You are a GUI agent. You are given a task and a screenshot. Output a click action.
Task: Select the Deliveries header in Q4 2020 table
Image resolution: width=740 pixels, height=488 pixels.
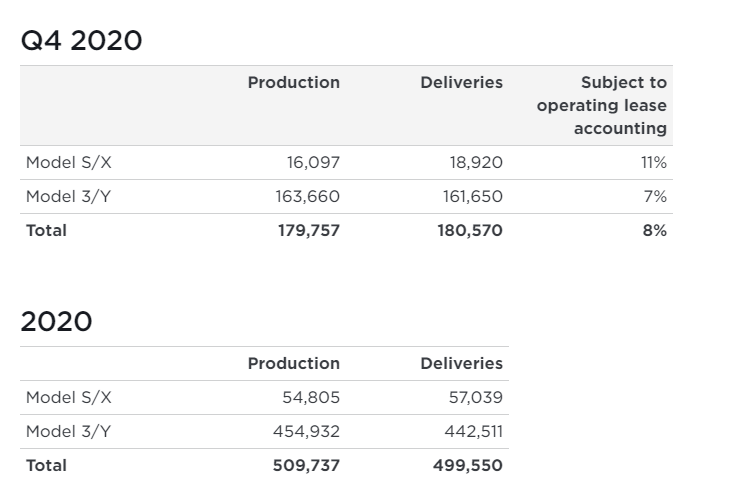462,83
